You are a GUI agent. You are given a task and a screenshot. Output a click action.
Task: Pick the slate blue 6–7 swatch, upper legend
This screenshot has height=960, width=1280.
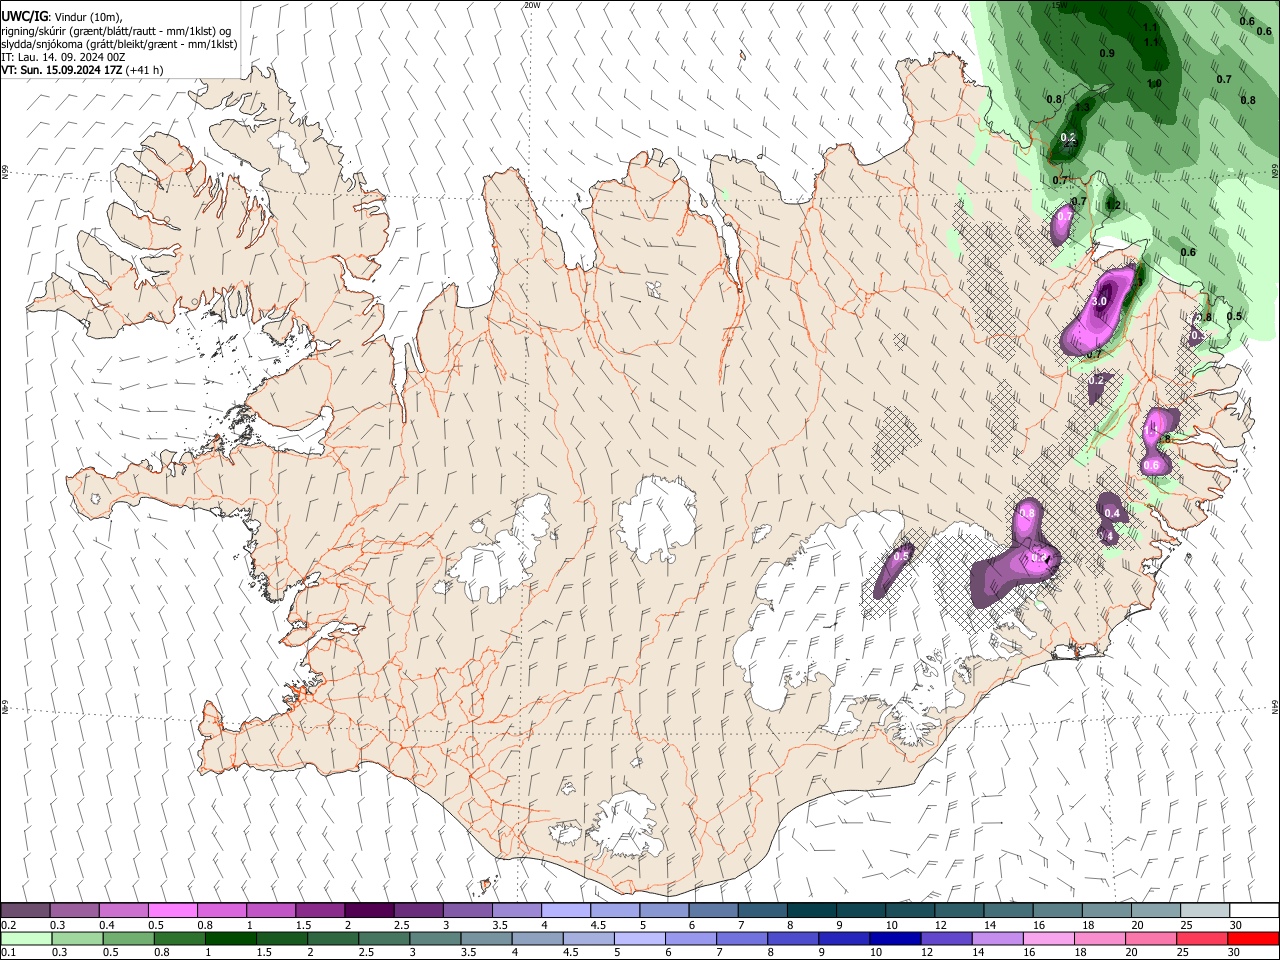(712, 911)
